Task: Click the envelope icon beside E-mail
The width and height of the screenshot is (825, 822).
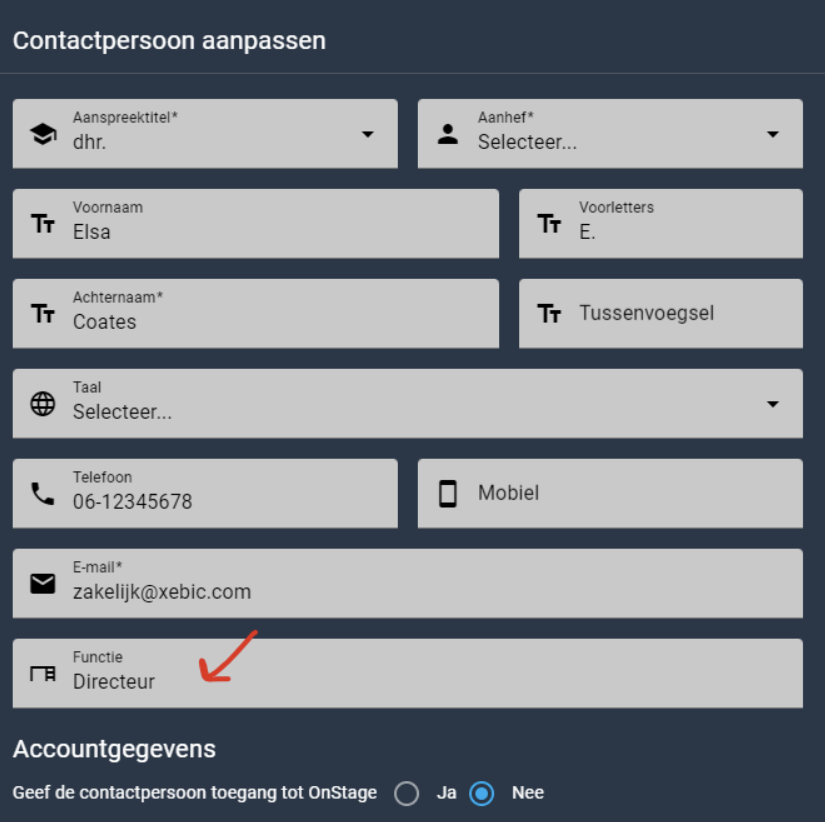Action: [43, 584]
